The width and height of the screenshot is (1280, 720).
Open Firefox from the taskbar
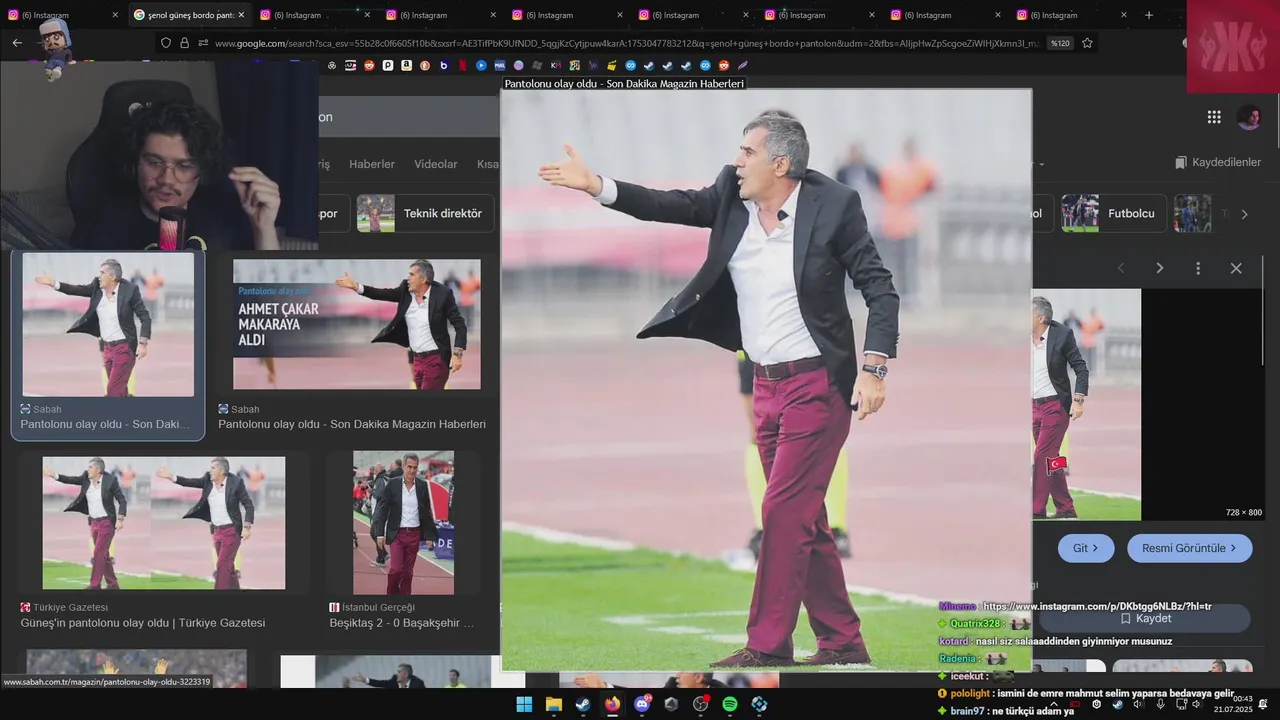[x=612, y=704]
